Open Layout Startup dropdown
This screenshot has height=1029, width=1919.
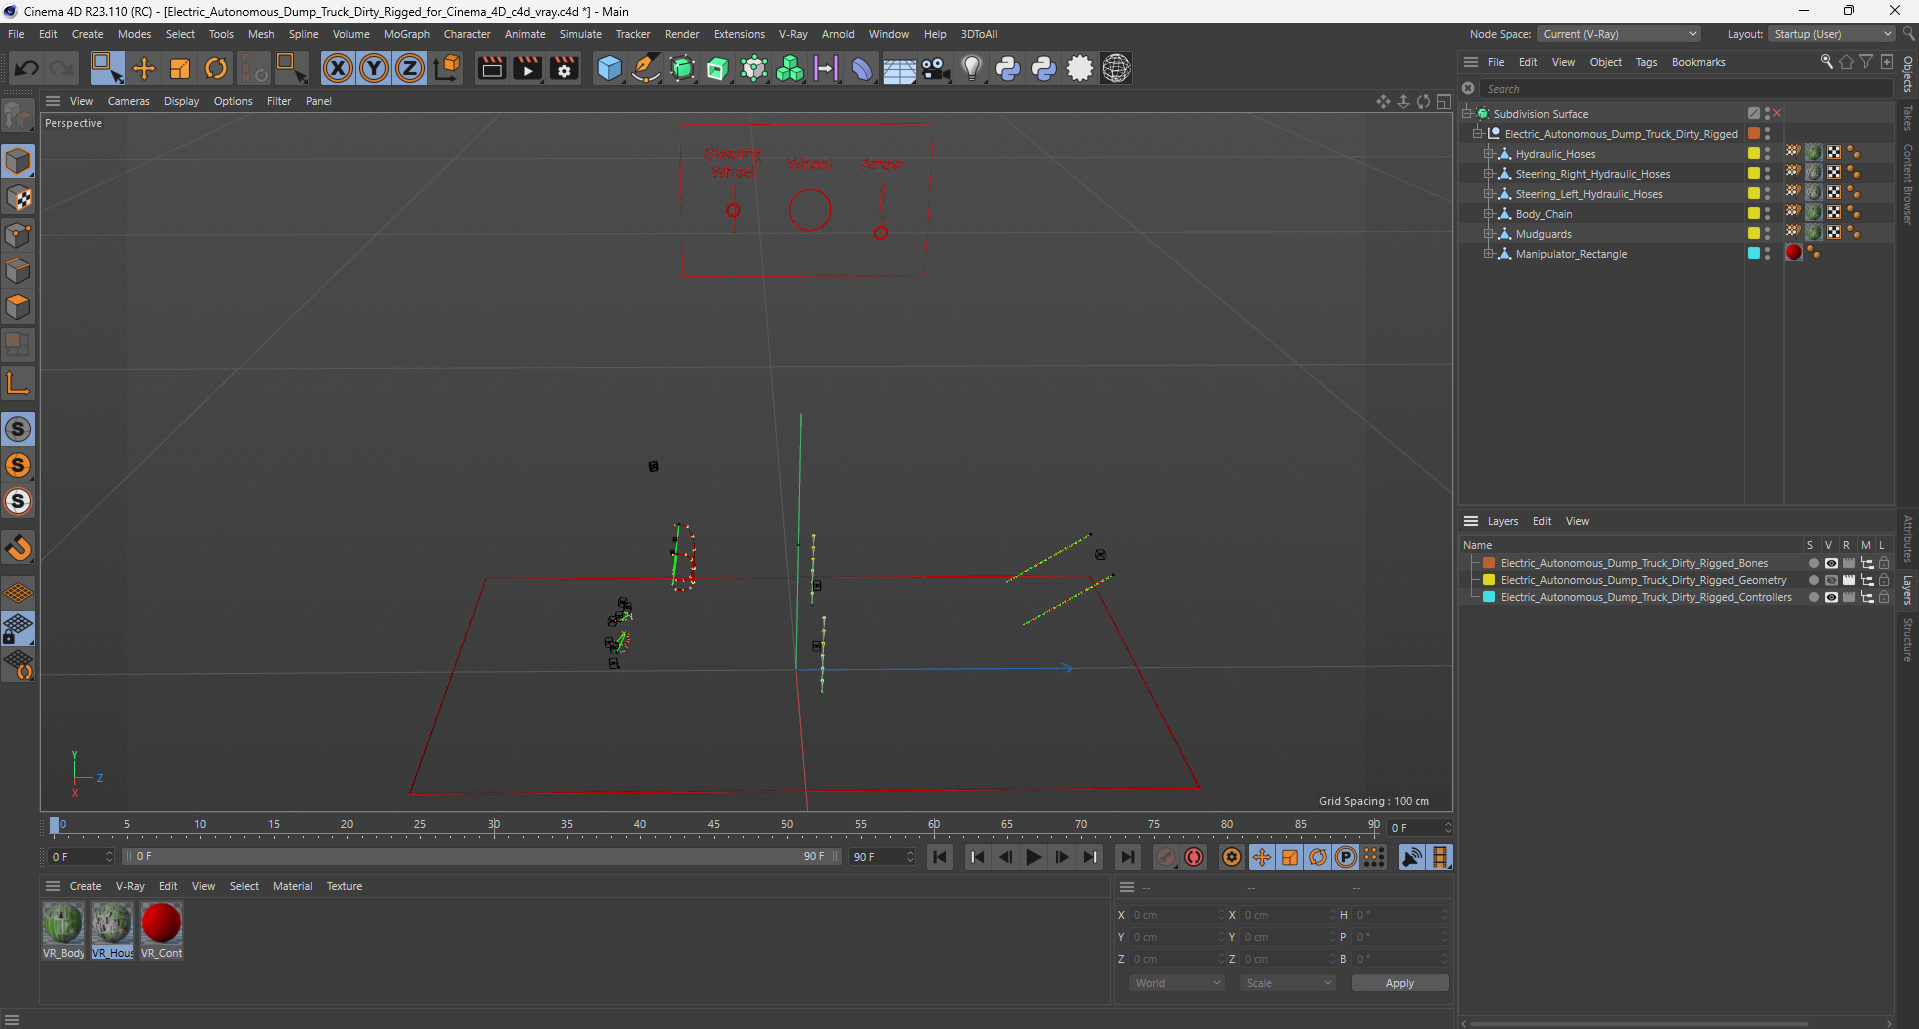pos(1832,34)
